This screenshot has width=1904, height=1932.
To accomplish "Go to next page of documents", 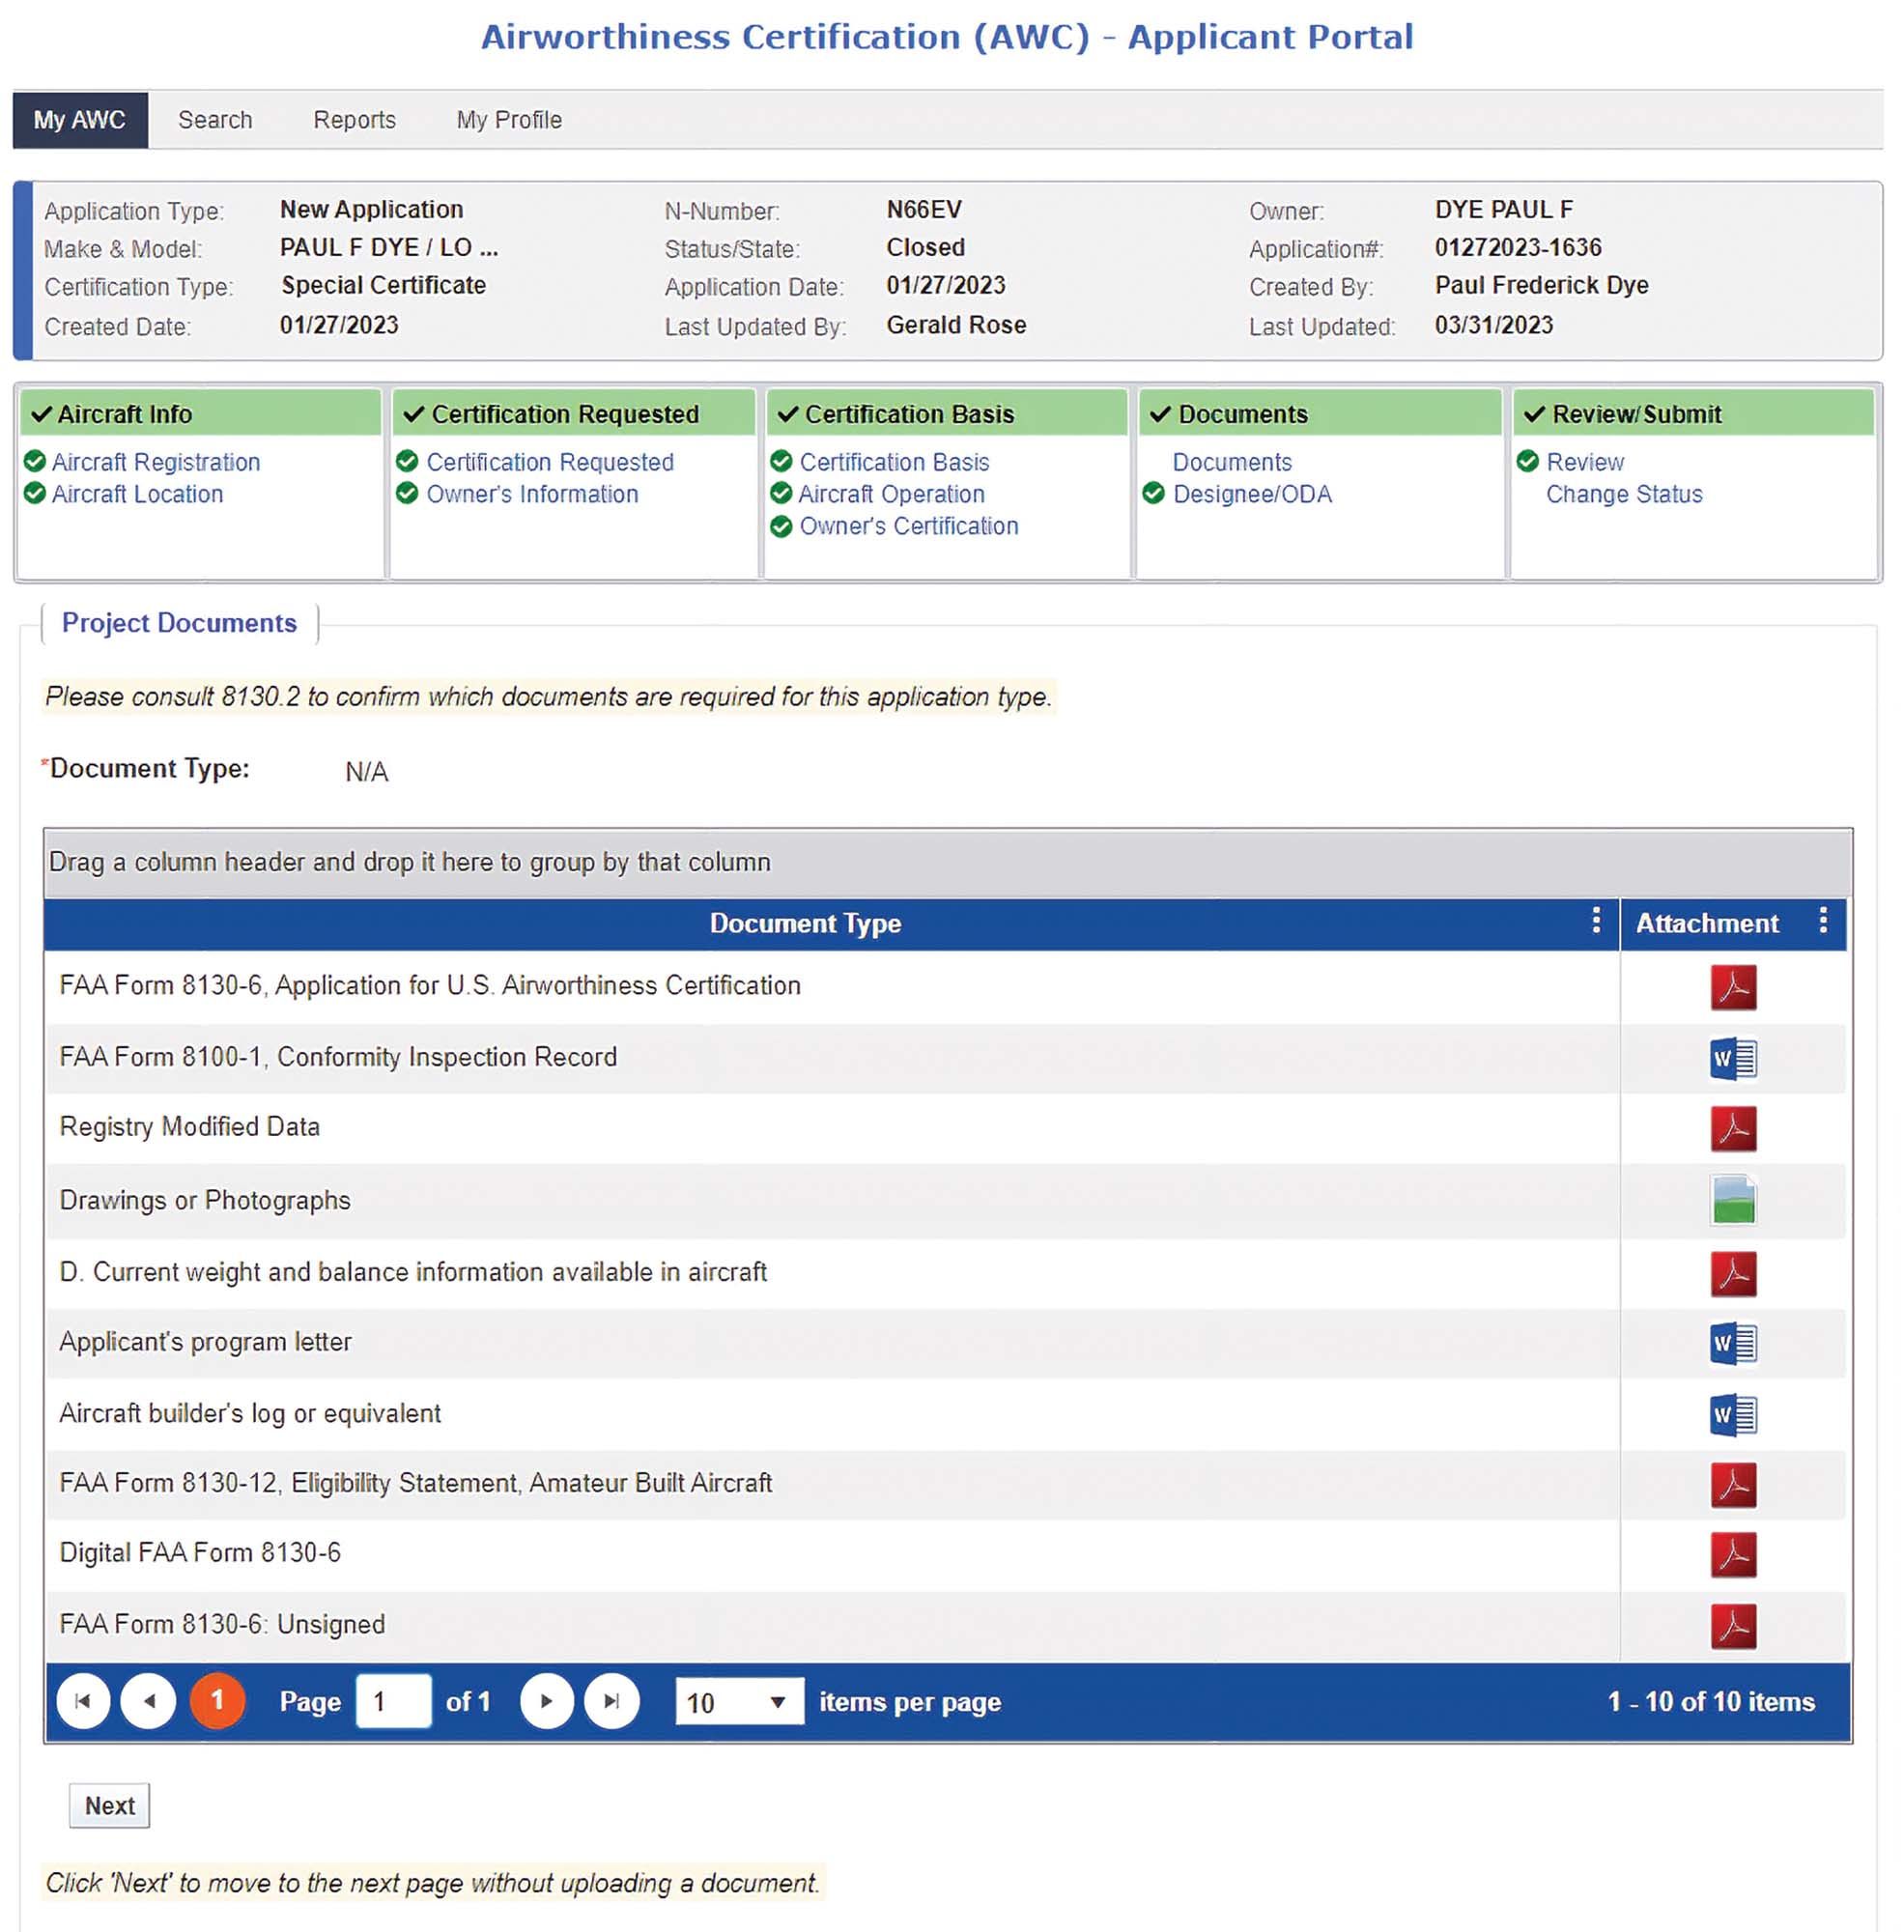I will pyautogui.click(x=547, y=1701).
